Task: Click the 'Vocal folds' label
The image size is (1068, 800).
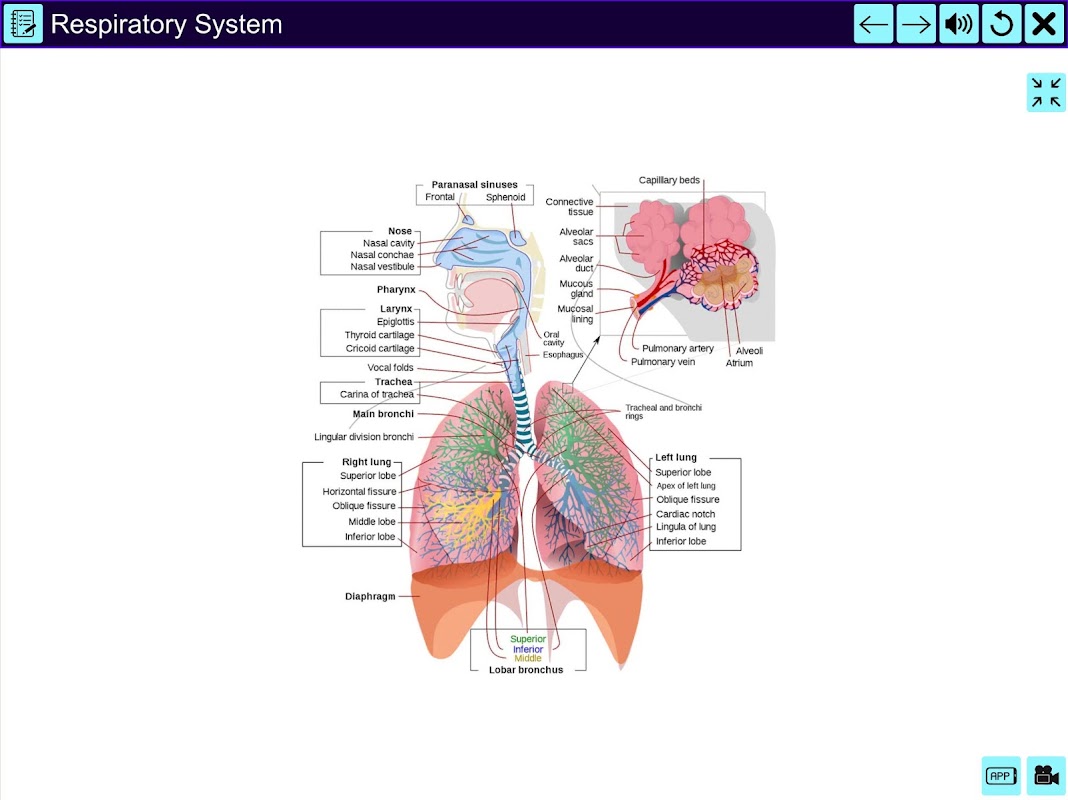Action: click(390, 367)
